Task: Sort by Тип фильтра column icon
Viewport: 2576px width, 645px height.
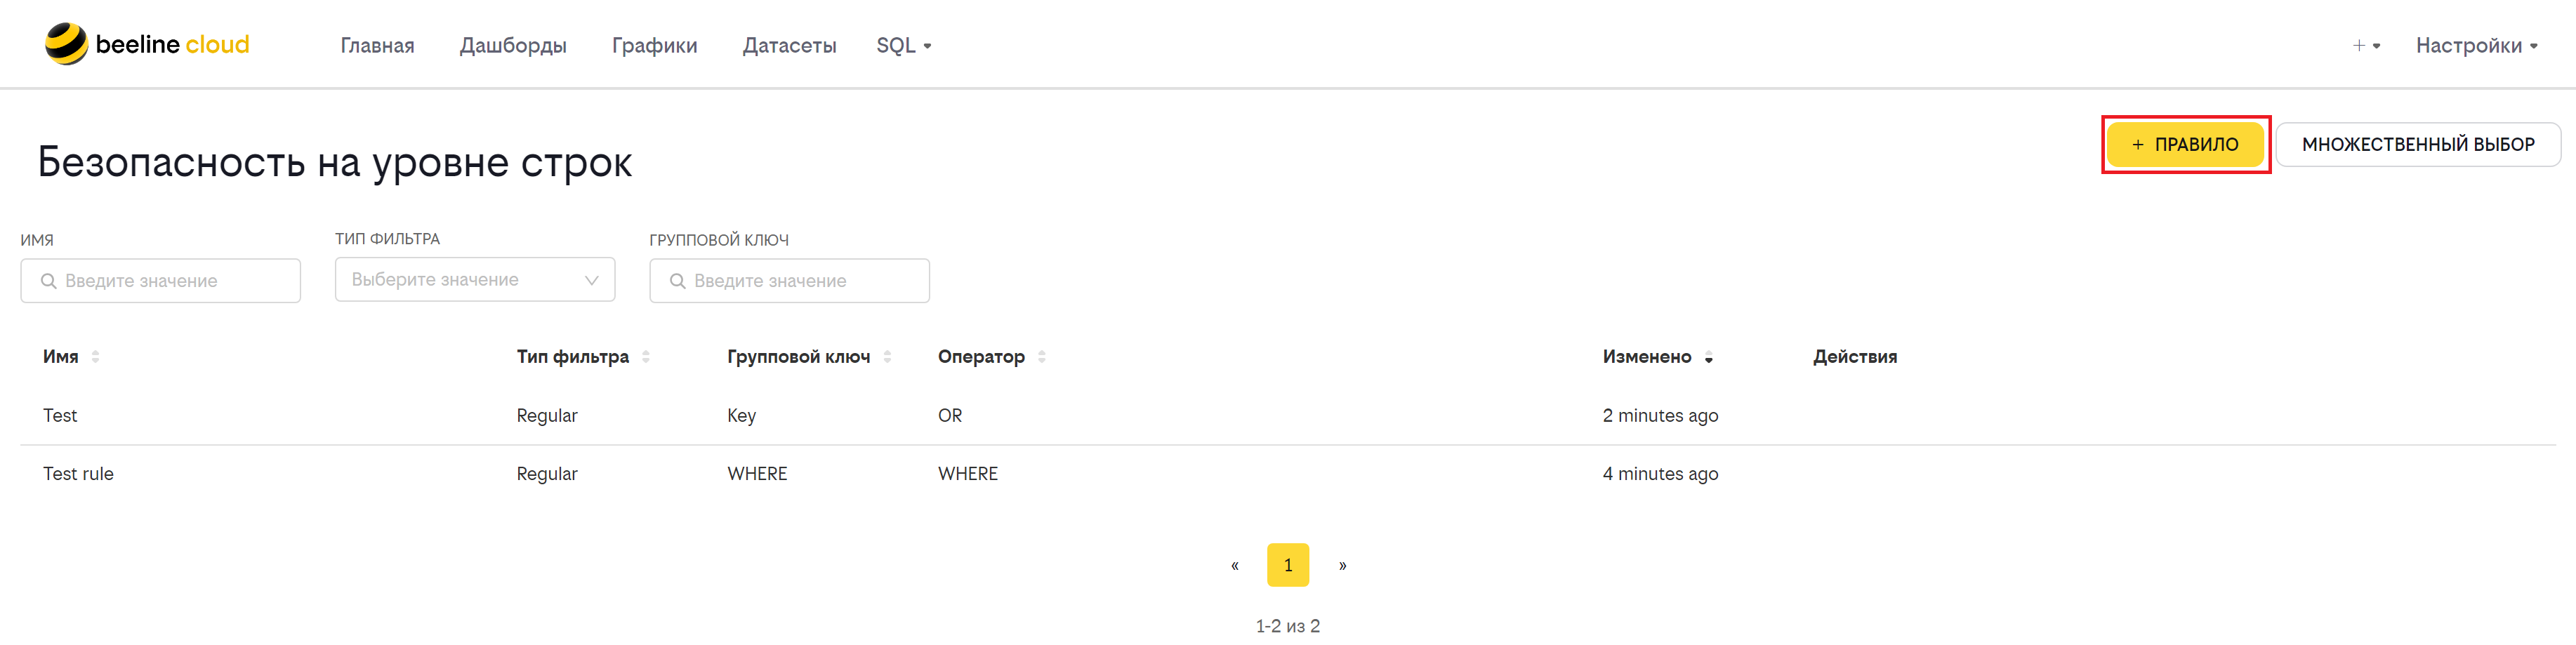Action: (x=646, y=357)
